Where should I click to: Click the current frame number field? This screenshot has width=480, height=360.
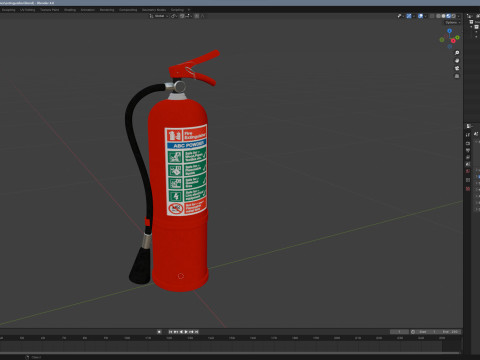click(399, 332)
